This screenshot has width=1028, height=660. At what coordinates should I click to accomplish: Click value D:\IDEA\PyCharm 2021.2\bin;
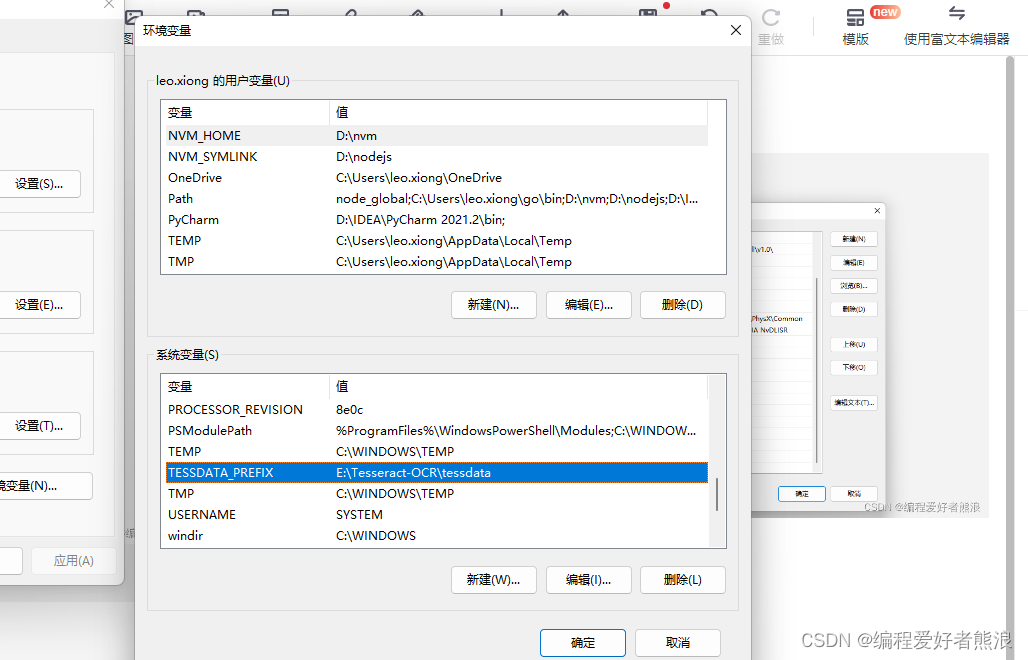[420, 220]
